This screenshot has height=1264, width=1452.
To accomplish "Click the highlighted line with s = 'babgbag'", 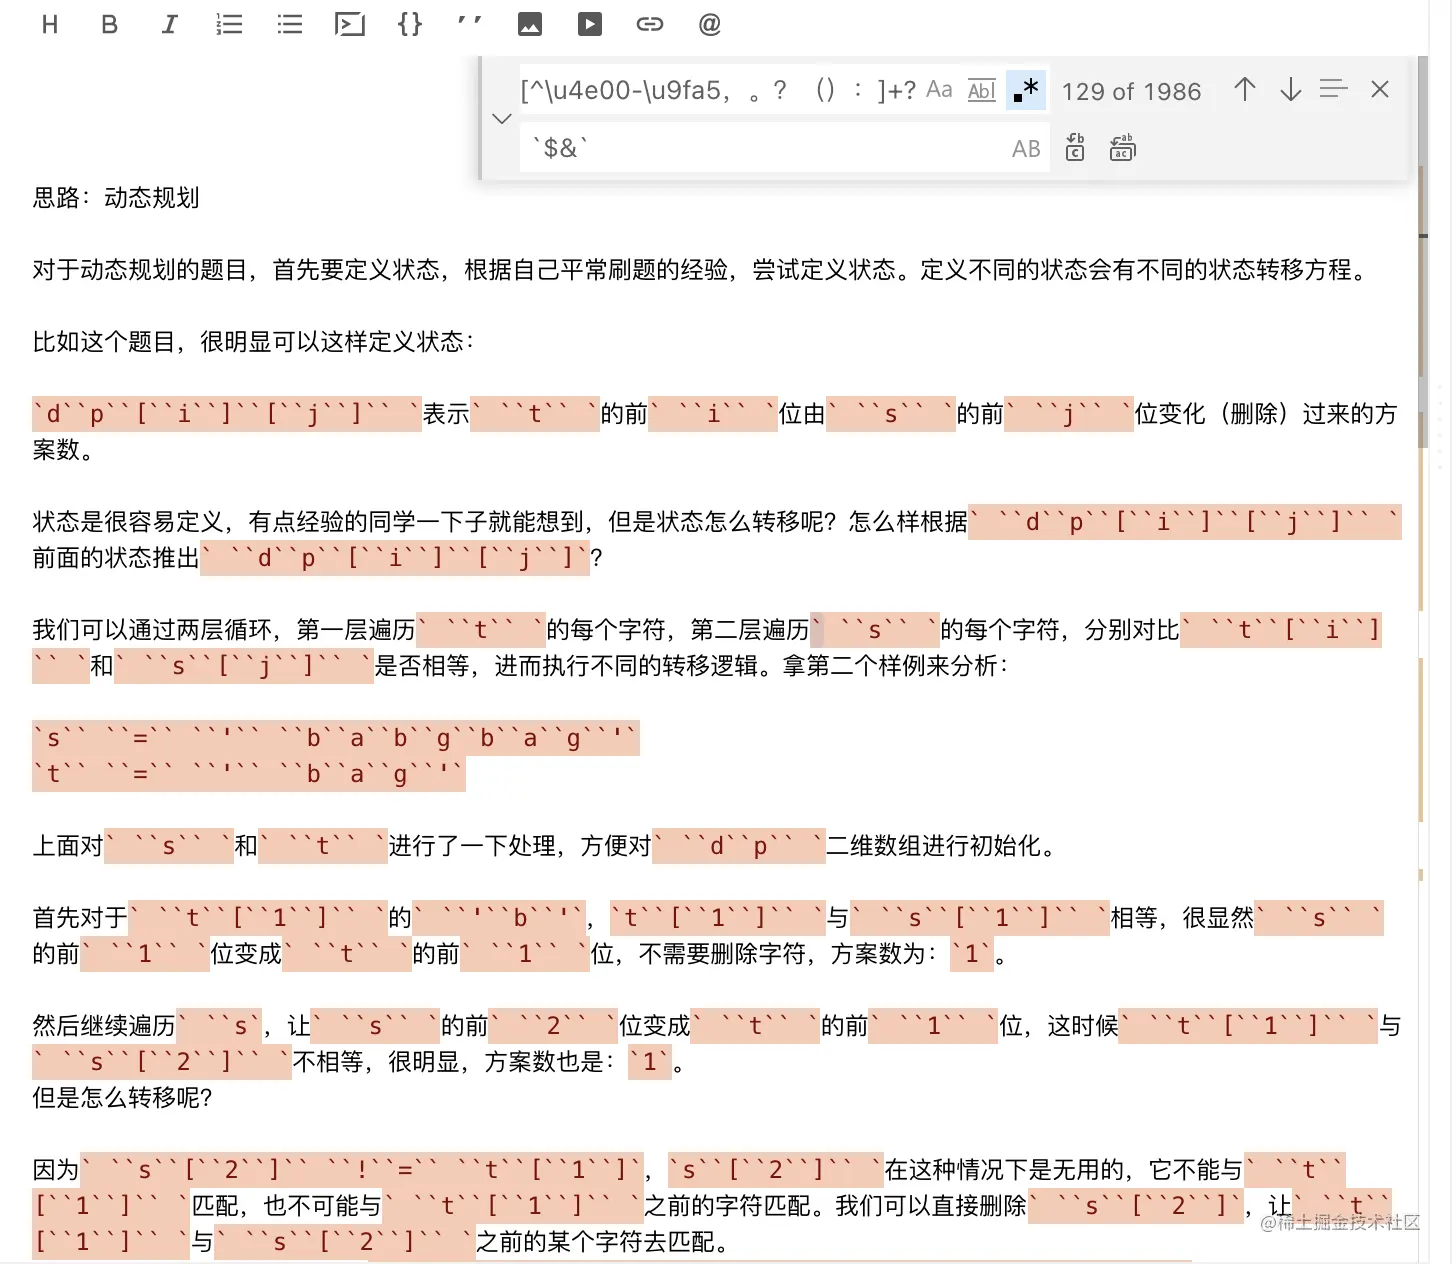I will (335, 738).
